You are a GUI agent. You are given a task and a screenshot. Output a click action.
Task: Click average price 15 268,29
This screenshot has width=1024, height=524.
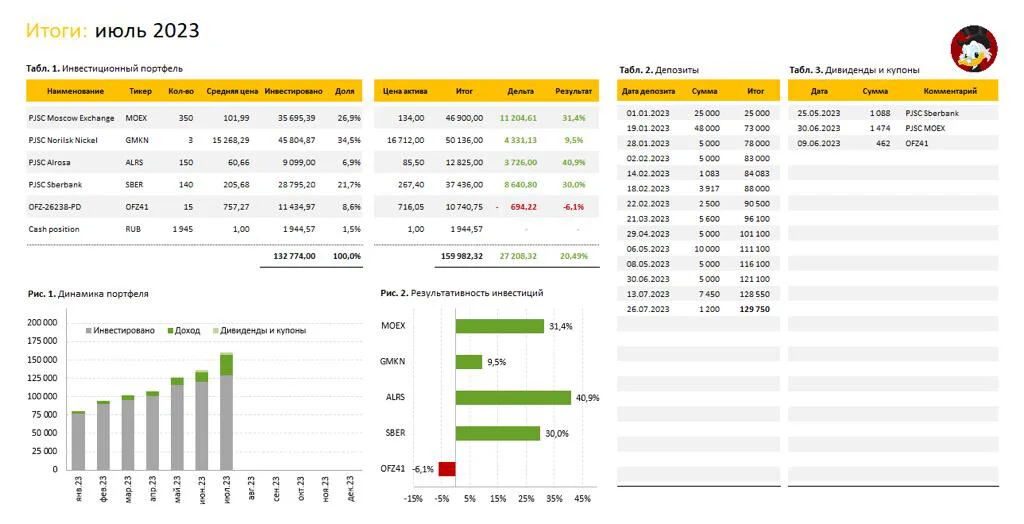pyautogui.click(x=231, y=140)
